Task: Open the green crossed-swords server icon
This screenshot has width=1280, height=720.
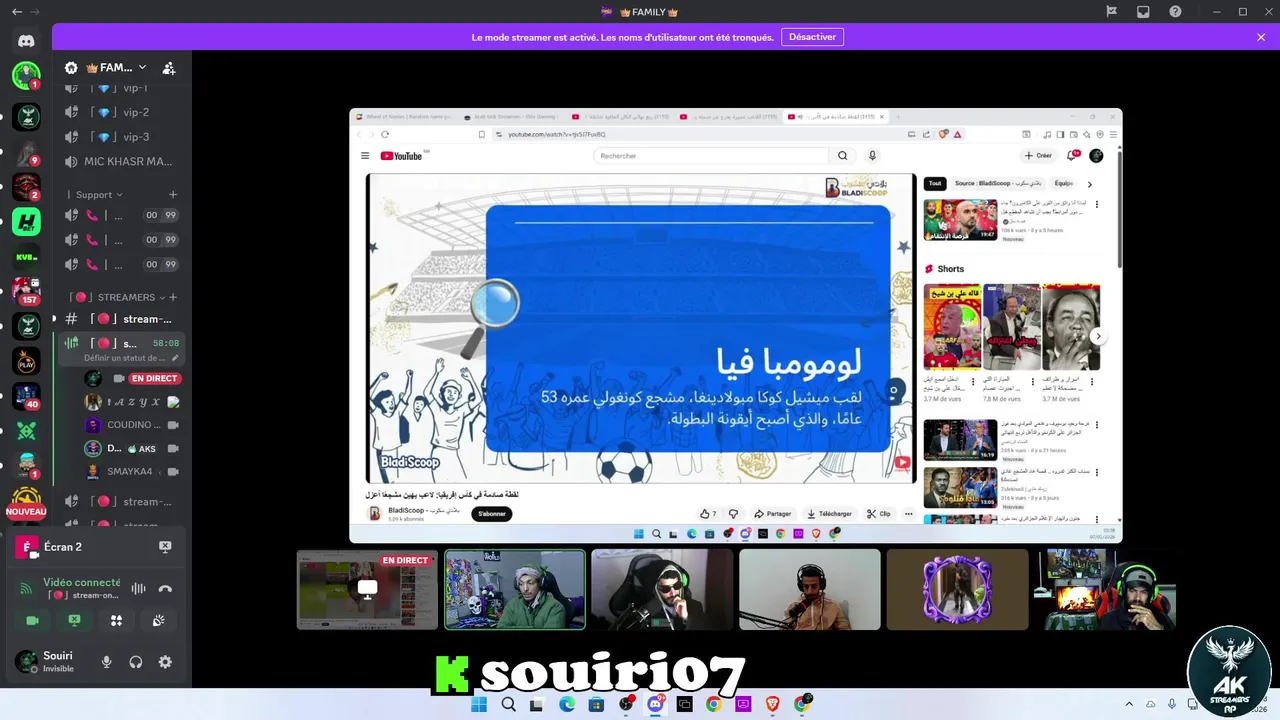Action: [x=26, y=431]
